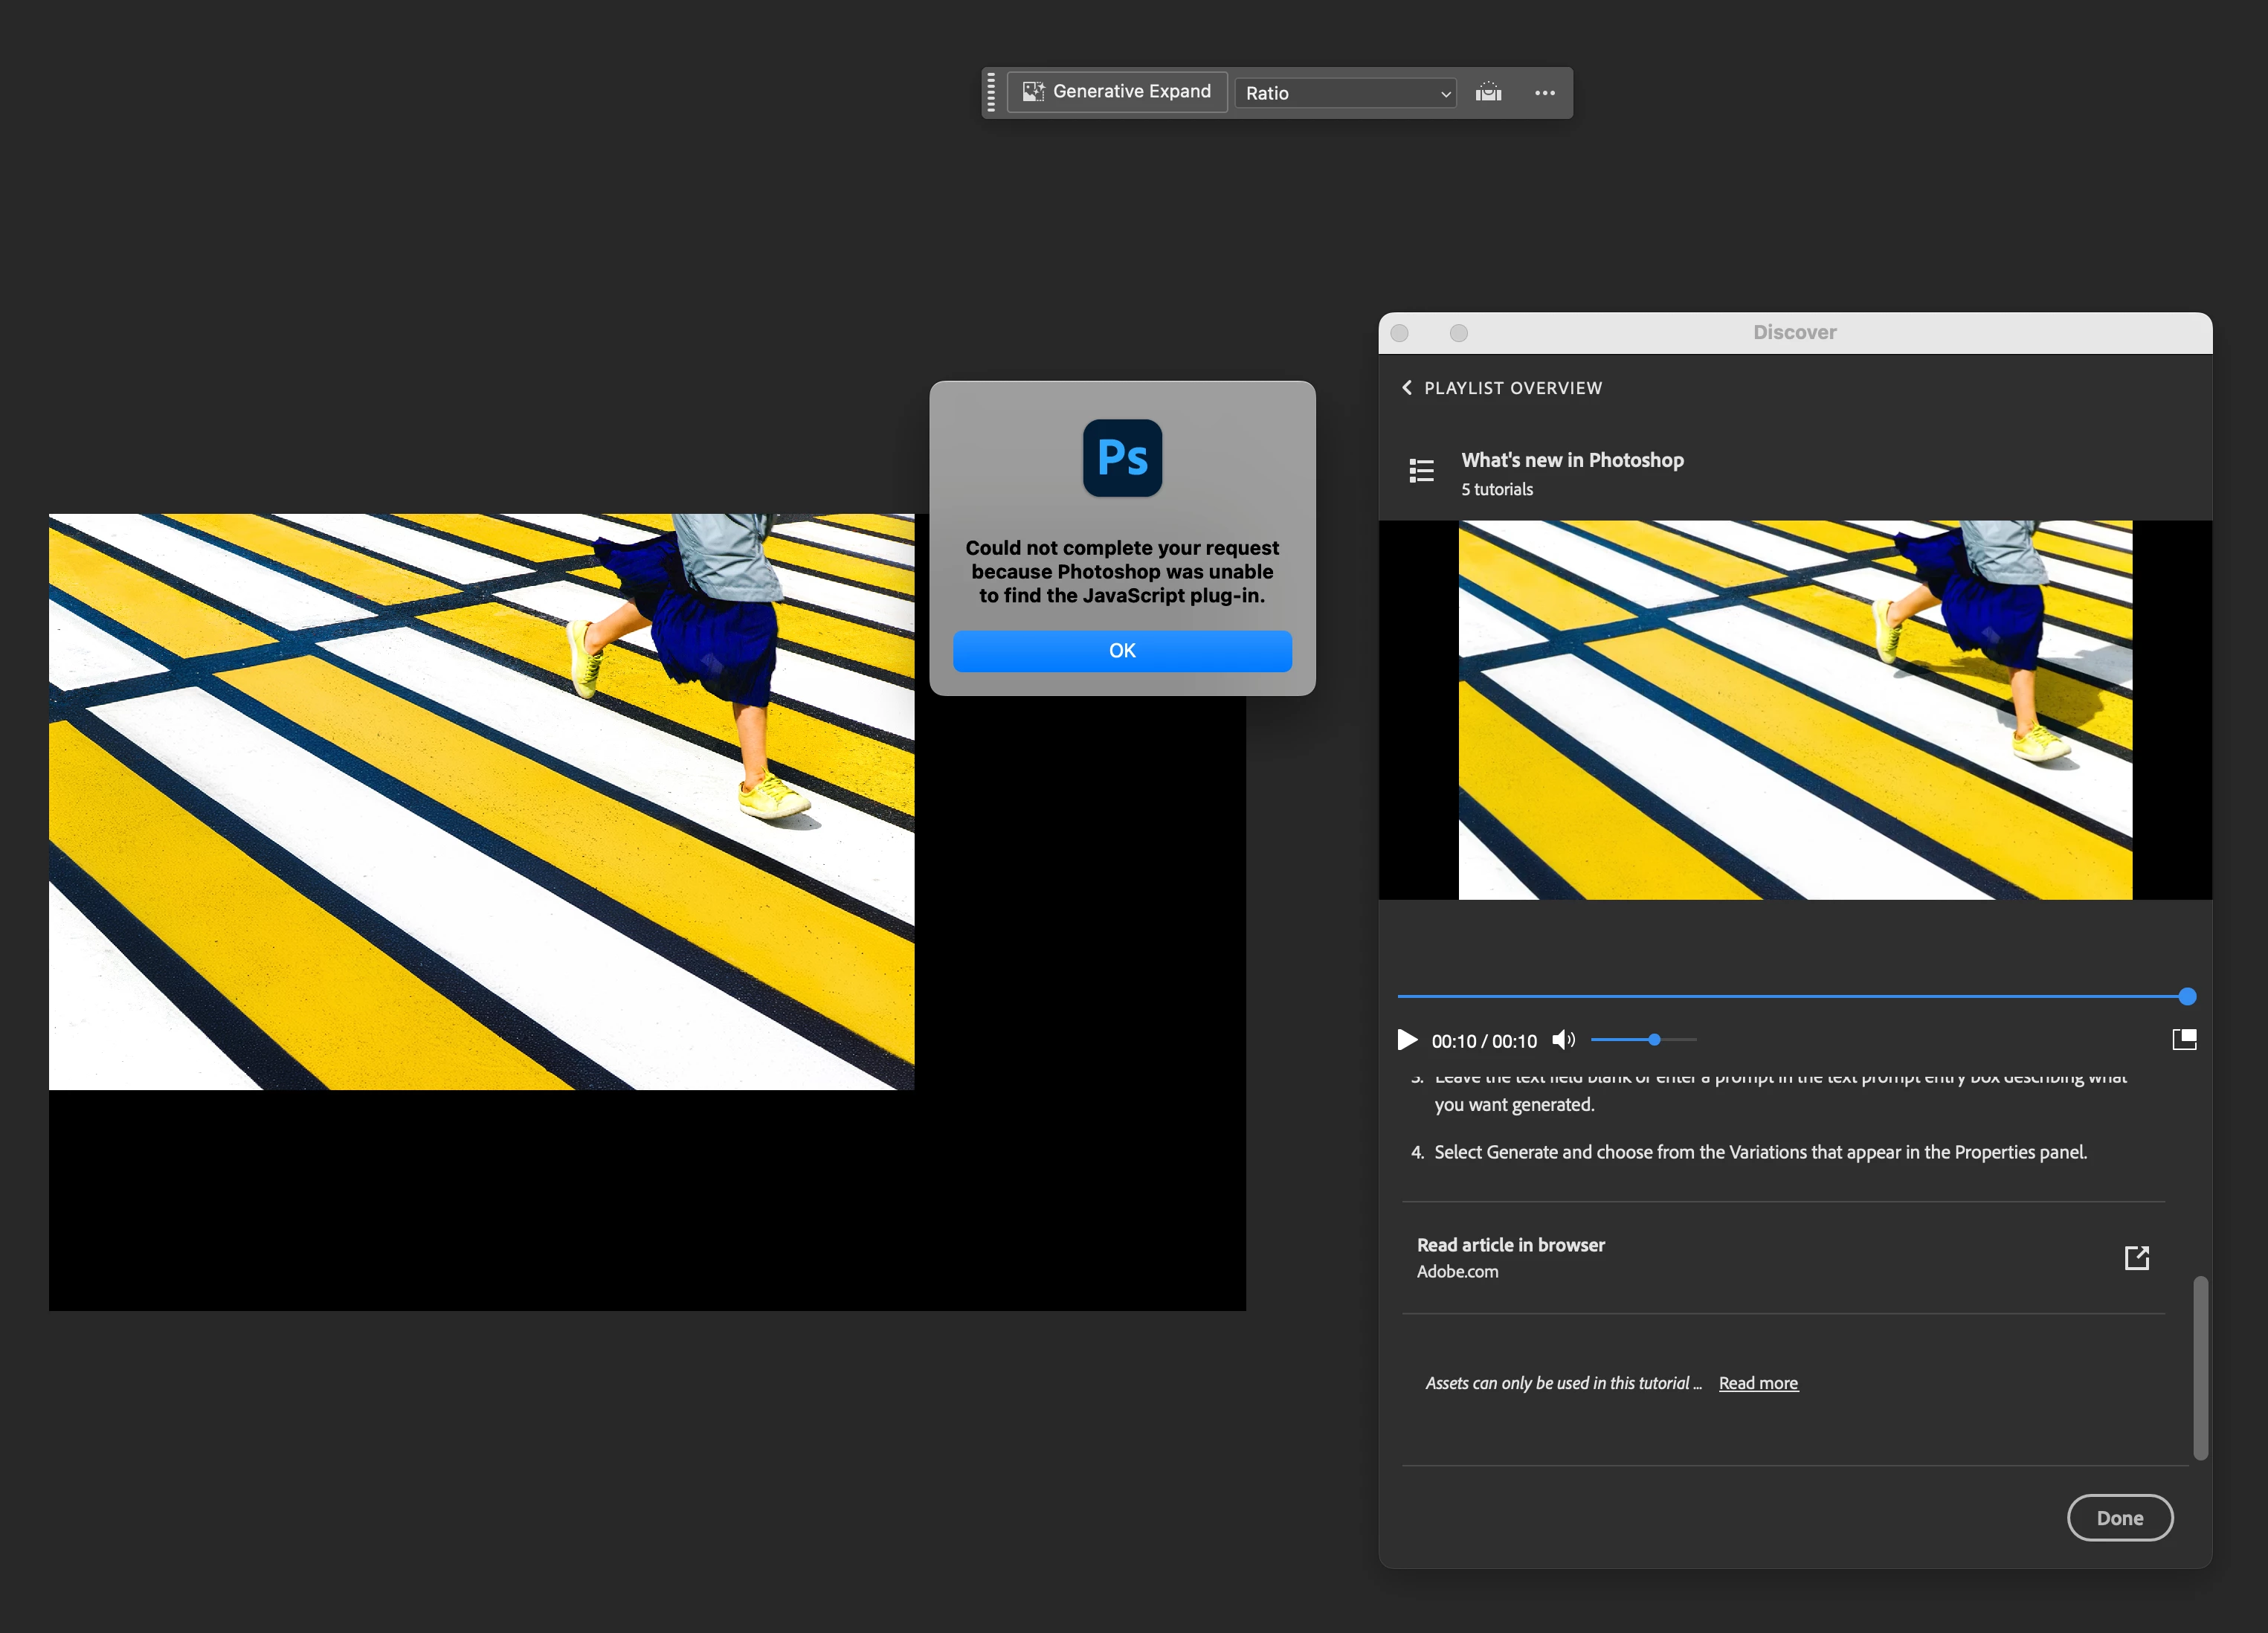Toggle picture-in-picture video mode
This screenshot has width=2268, height=1633.
click(2184, 1040)
